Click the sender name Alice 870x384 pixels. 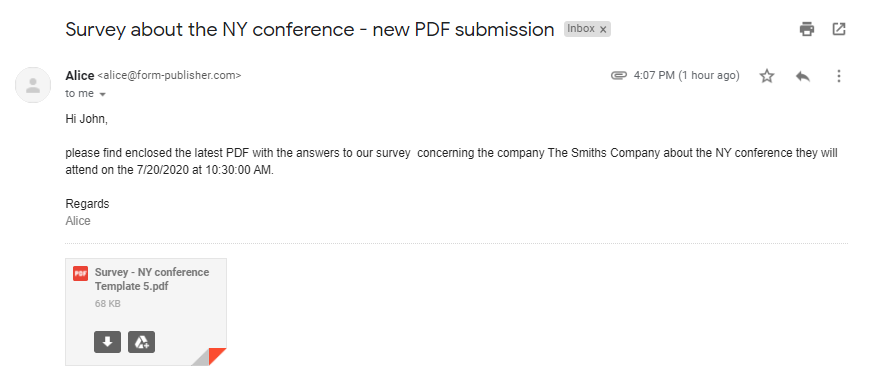80,75
